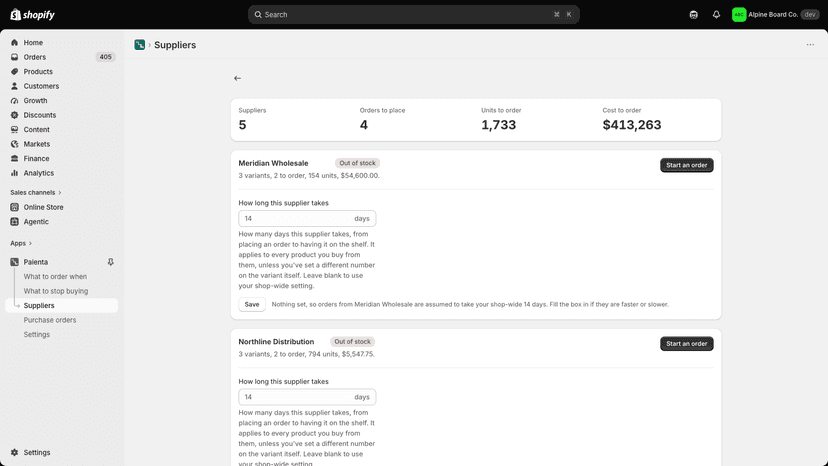The image size is (828, 466).
Task: Start an order for Meridian Wholesale
Action: (x=686, y=165)
